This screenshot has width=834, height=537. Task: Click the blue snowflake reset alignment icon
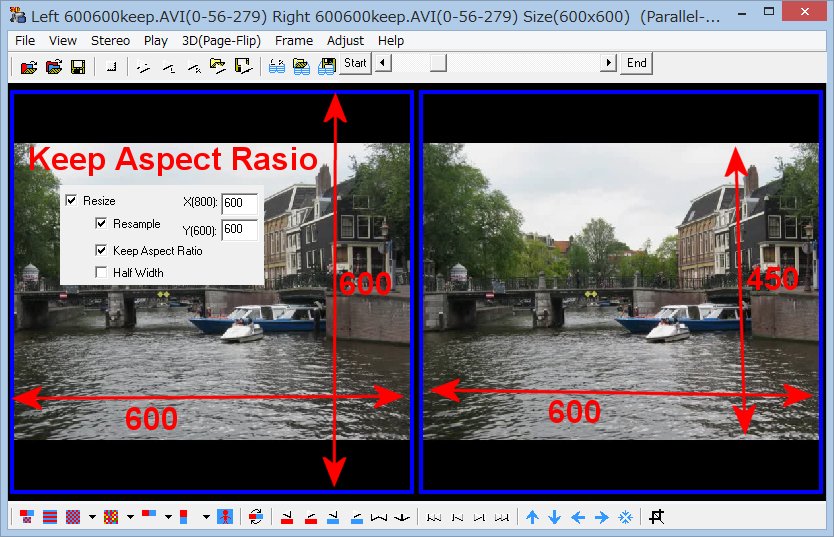click(x=626, y=517)
